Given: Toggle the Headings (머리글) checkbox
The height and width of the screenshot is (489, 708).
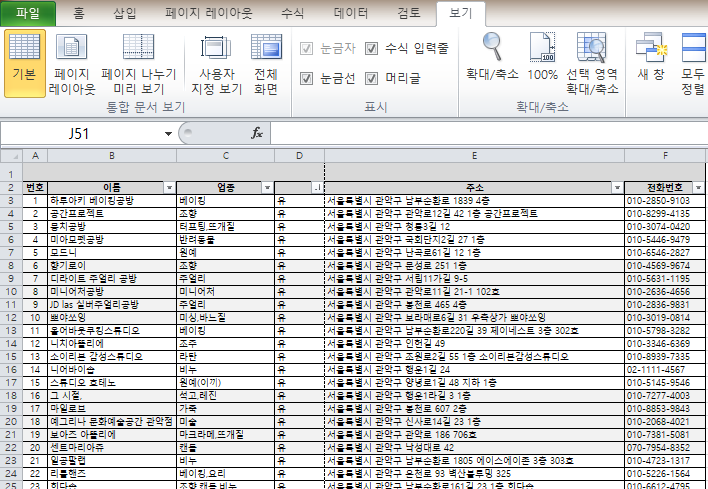Looking at the screenshot, I should (x=371, y=79).
